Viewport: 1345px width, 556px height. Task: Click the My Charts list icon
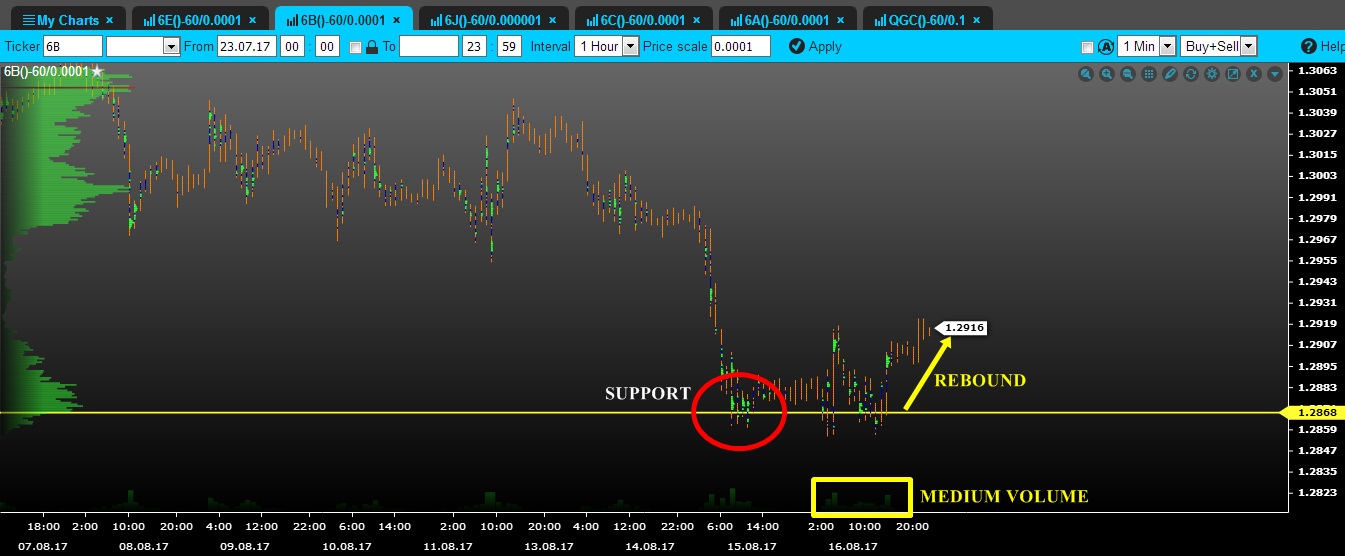[28, 20]
